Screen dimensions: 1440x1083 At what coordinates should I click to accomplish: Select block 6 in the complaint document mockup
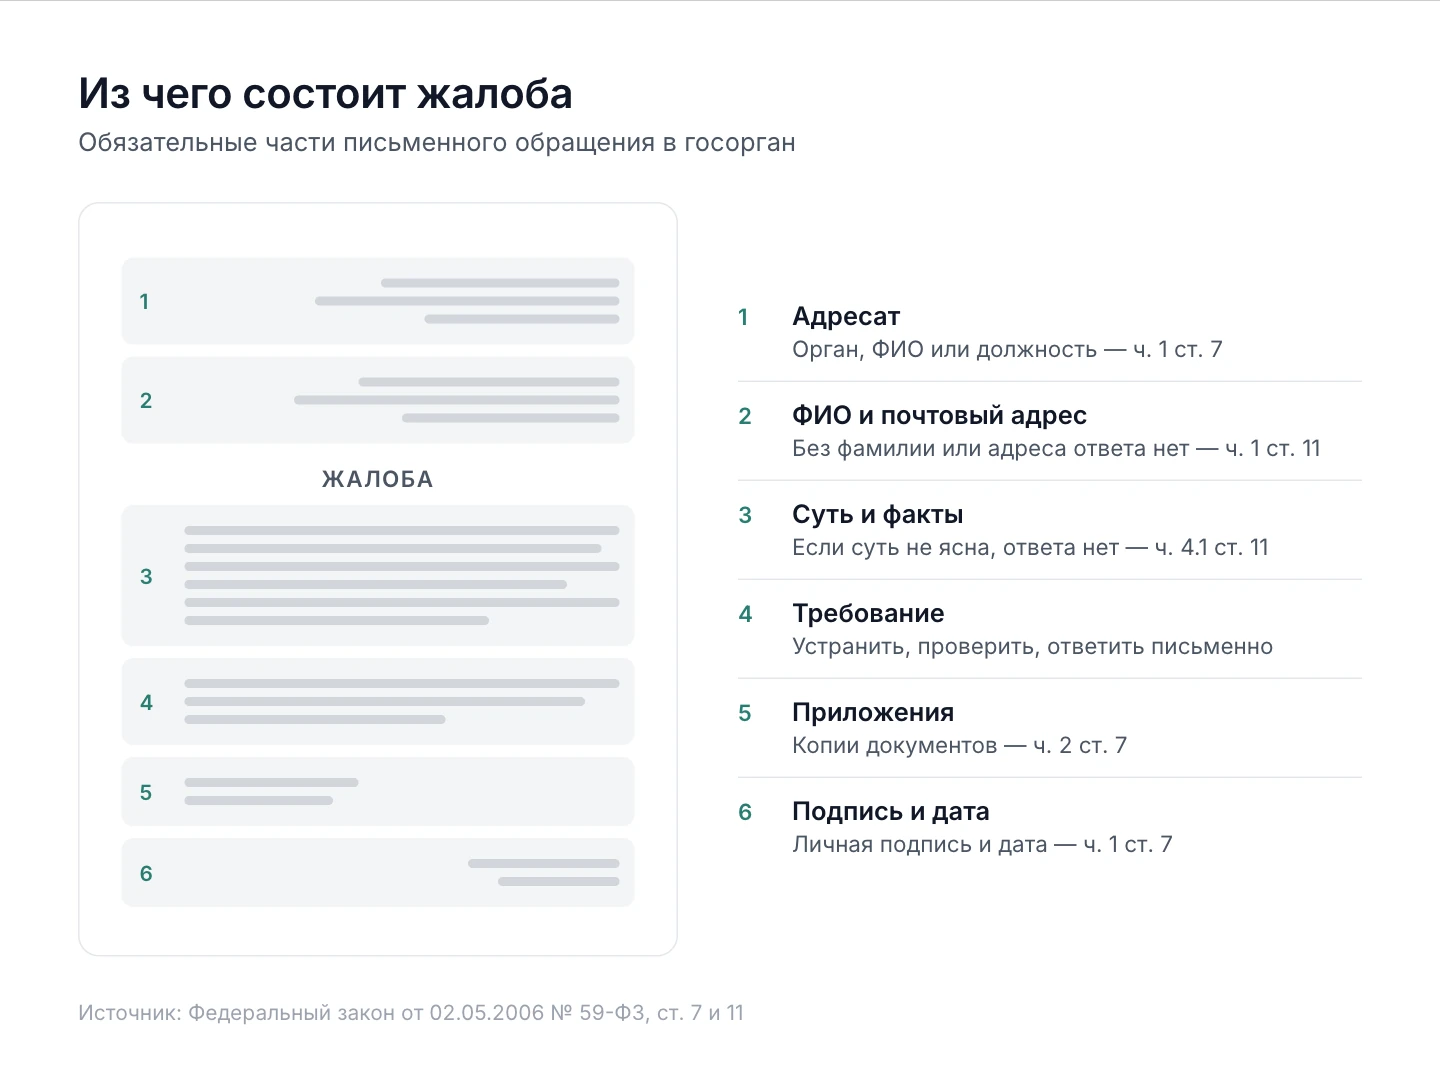(378, 872)
